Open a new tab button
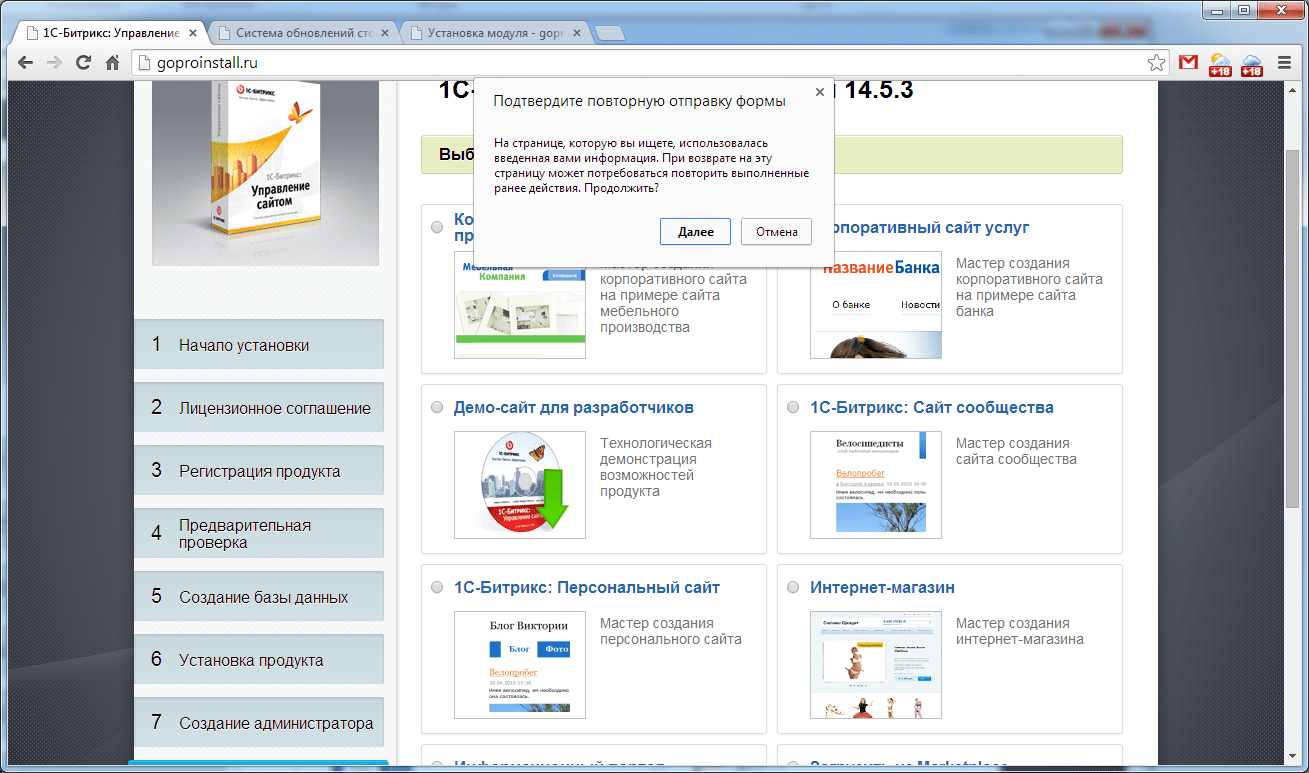Screen dimensions: 1309x773 click(x=610, y=33)
